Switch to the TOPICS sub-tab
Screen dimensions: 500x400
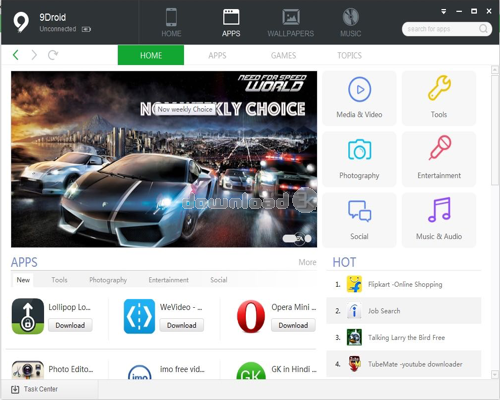pos(349,55)
